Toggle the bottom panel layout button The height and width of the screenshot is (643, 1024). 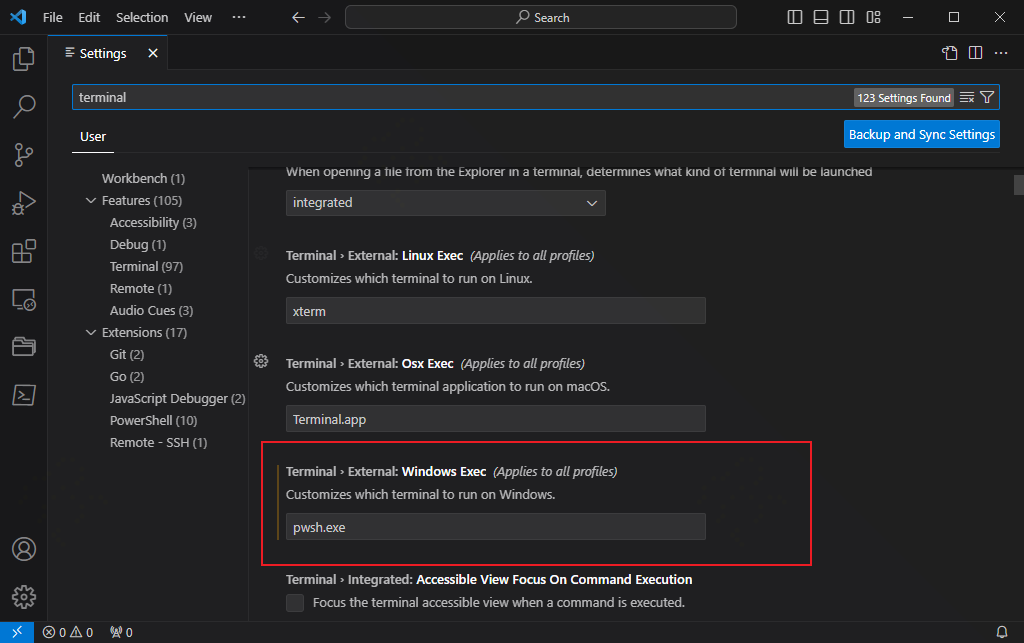pos(822,17)
